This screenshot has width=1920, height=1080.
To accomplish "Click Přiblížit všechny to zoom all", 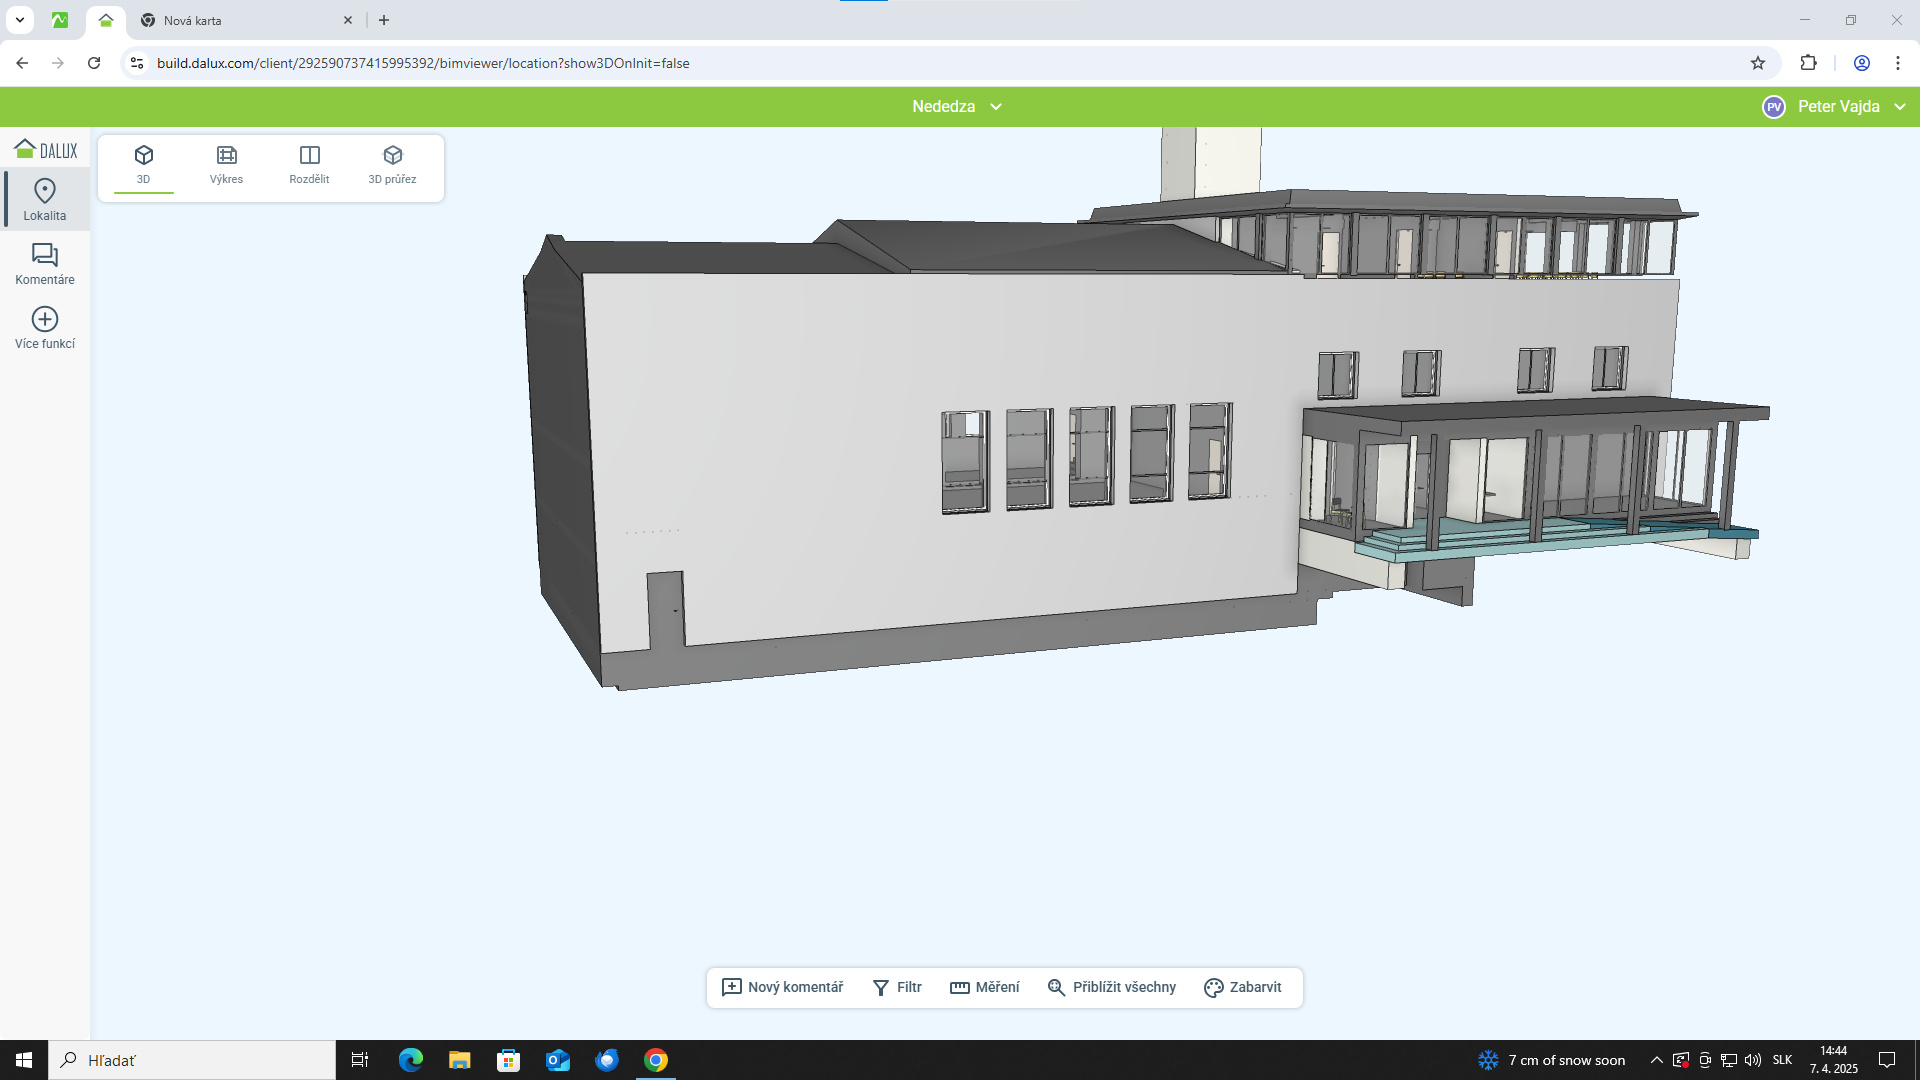I will 1112,987.
